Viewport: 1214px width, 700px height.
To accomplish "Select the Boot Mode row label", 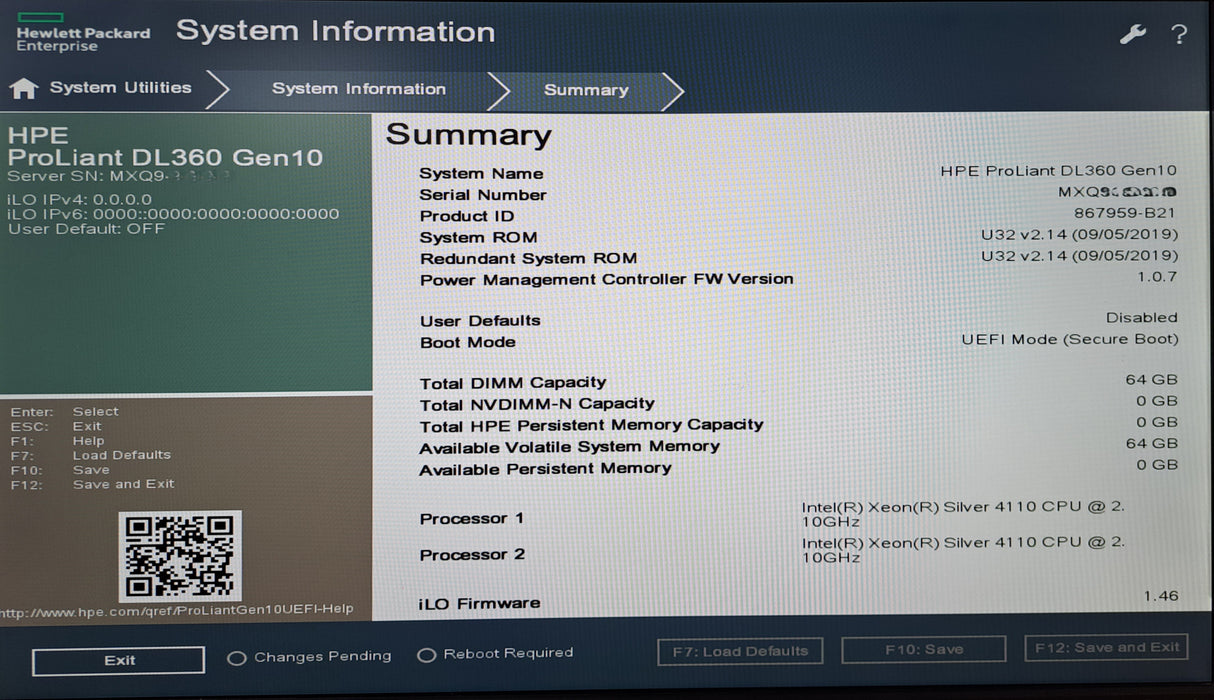I will click(x=467, y=342).
